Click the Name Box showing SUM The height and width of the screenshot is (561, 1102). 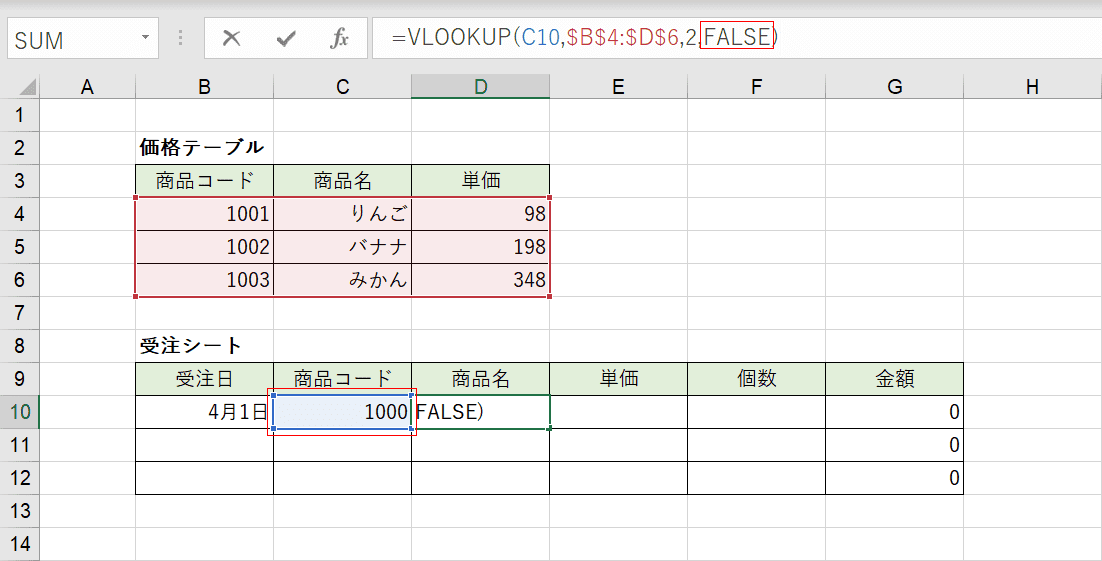(x=83, y=38)
